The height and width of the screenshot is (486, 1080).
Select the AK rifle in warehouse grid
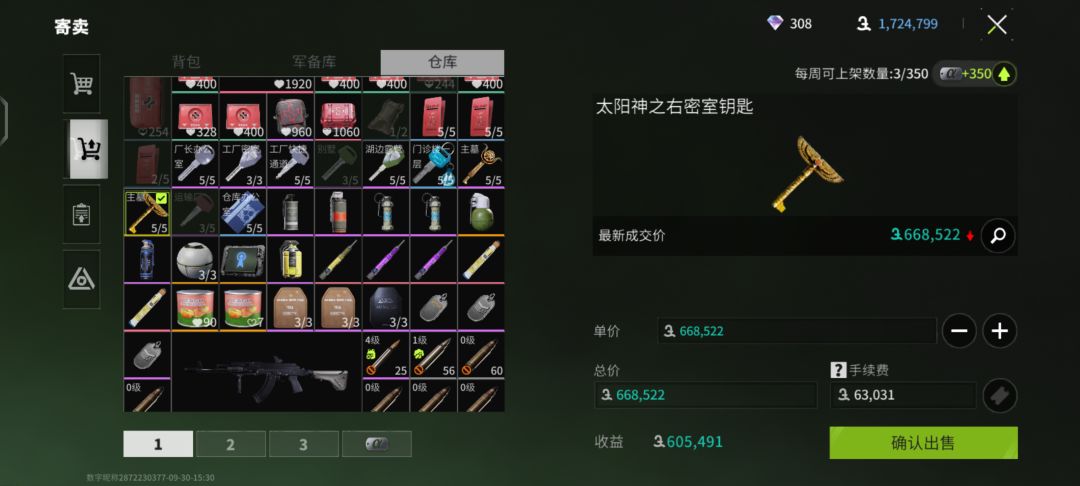click(x=267, y=372)
